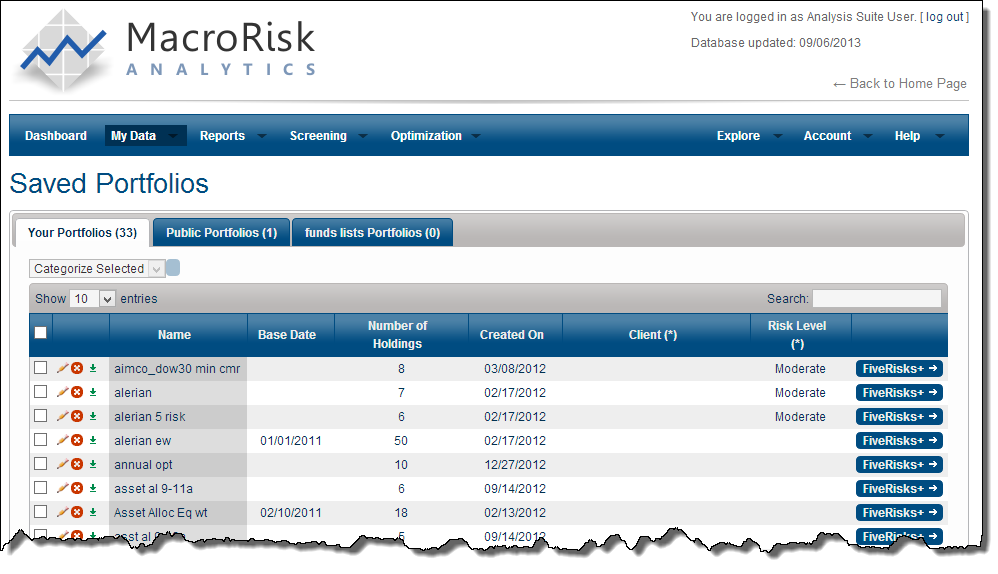998x574 pixels.
Task: Switch to funds lists Portfolios (0) tab
Action: coord(372,233)
